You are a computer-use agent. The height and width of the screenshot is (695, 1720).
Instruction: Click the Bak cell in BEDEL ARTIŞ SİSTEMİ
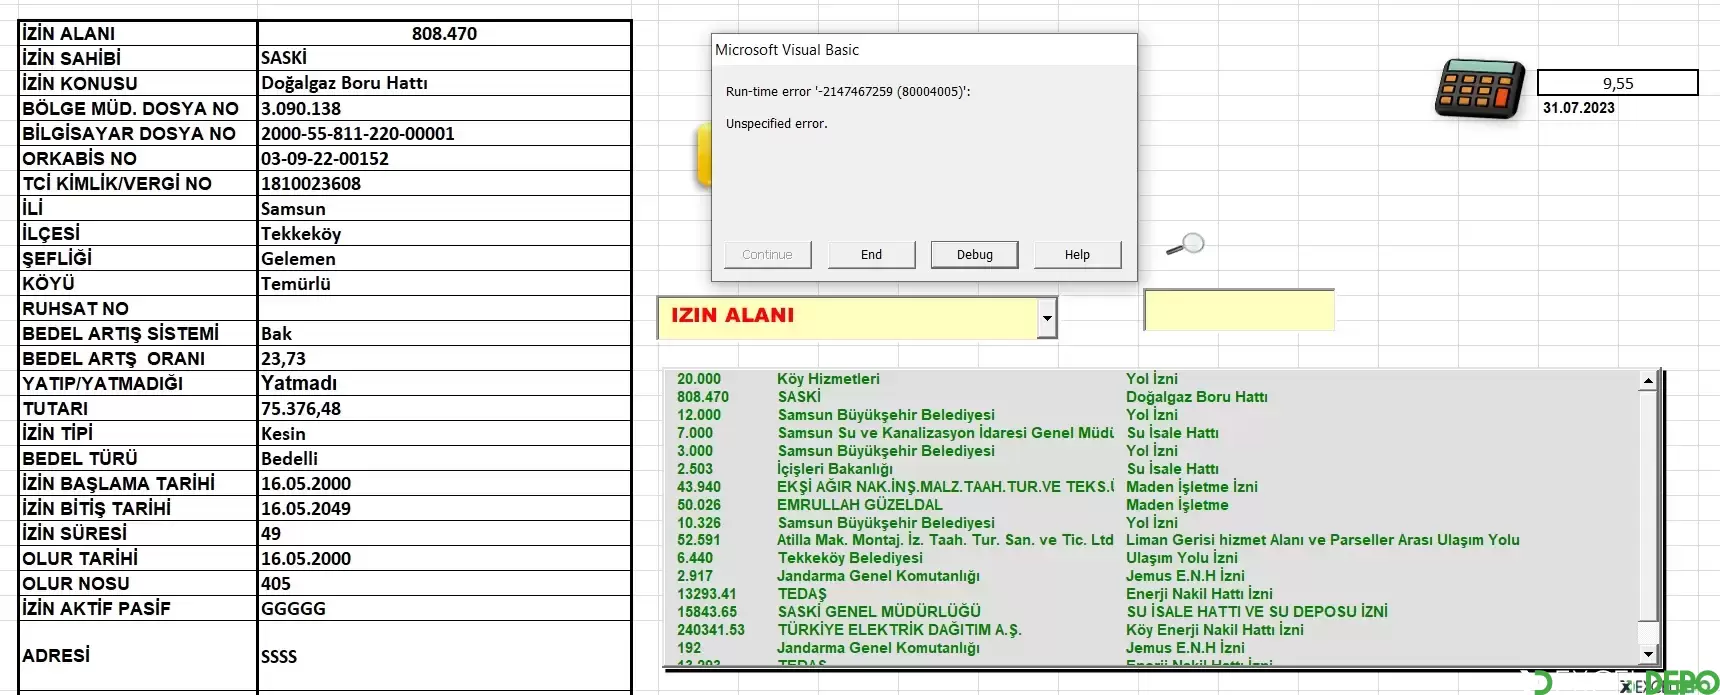(444, 333)
